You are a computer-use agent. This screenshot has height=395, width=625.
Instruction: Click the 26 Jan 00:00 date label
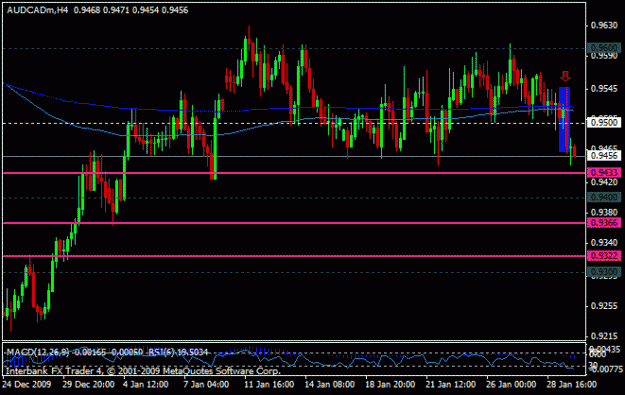511,385
